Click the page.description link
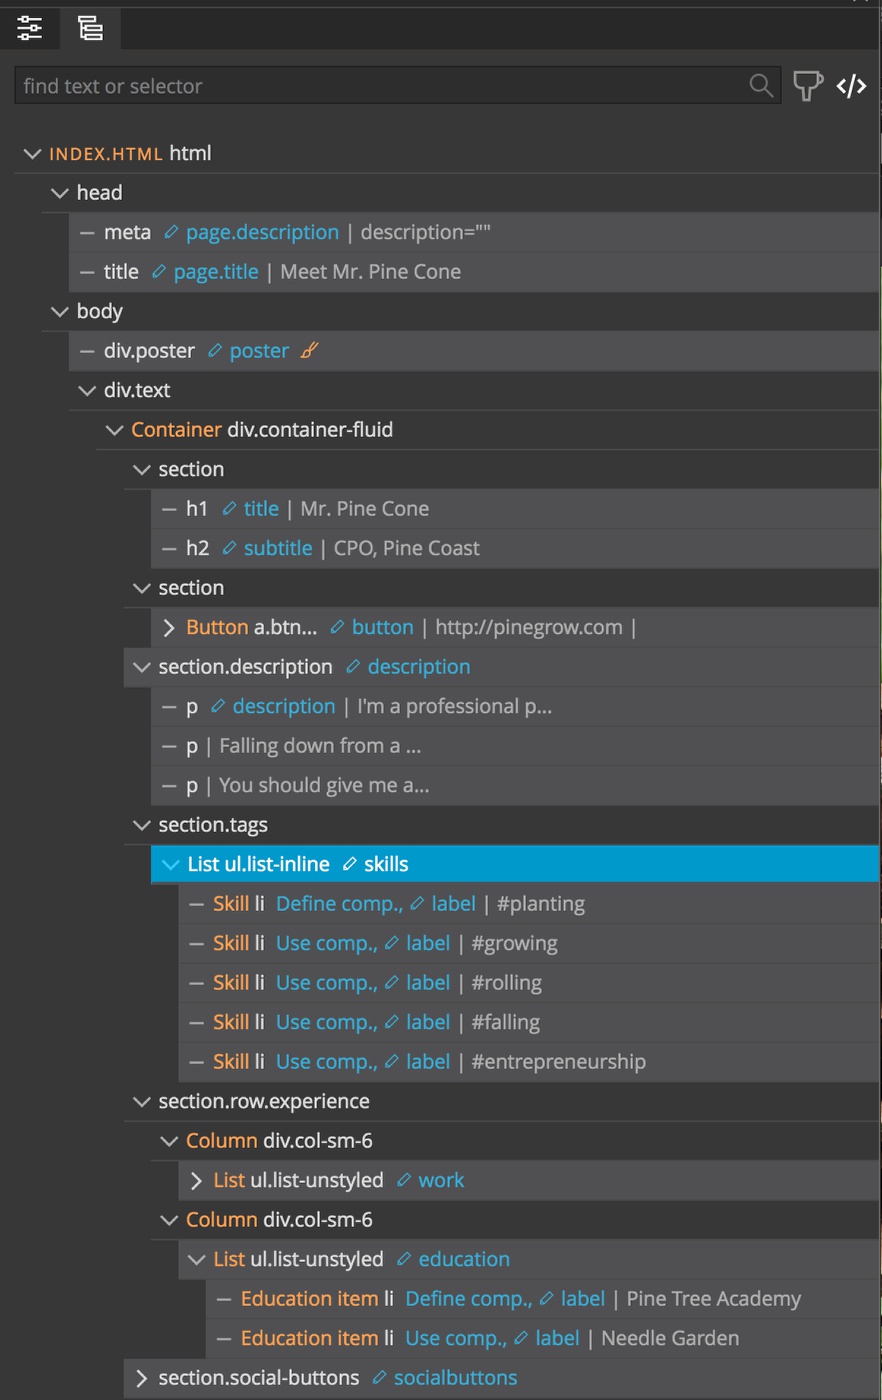882x1400 pixels. coord(262,232)
